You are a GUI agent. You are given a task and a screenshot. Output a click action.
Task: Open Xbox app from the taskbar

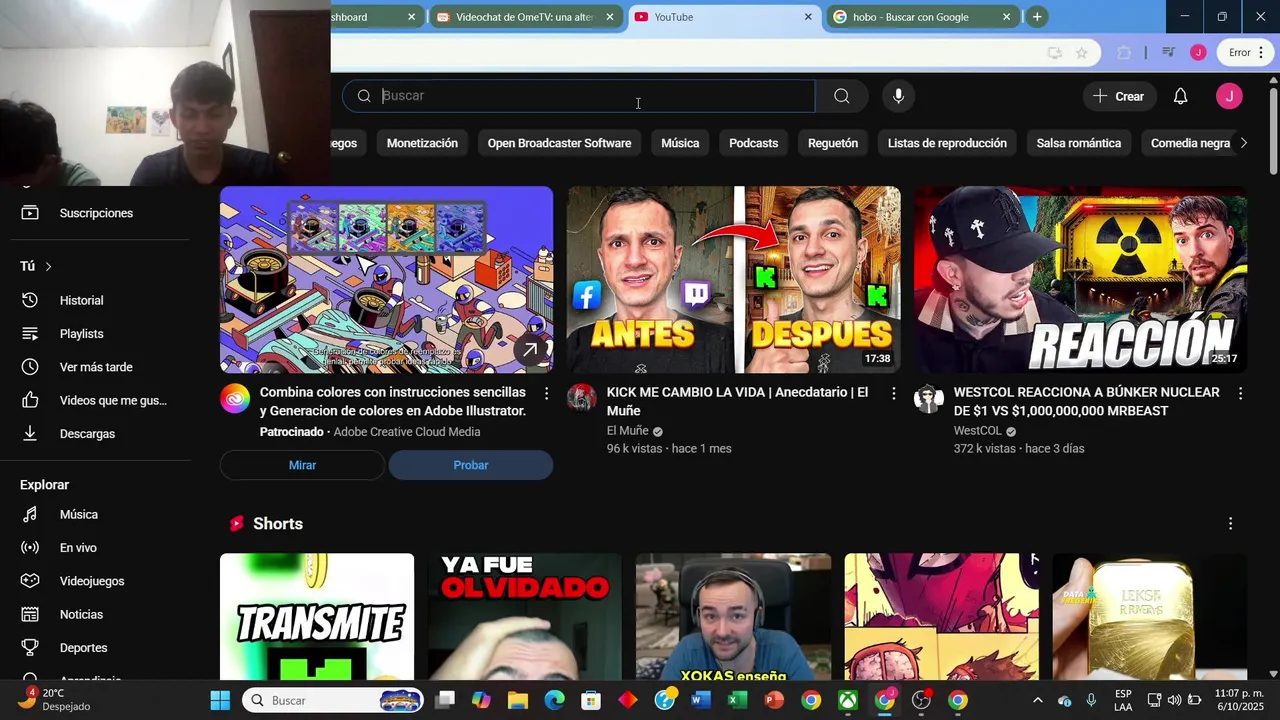coord(848,700)
